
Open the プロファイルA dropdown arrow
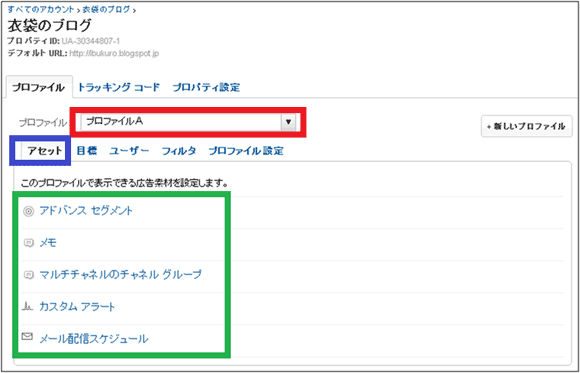tap(289, 122)
